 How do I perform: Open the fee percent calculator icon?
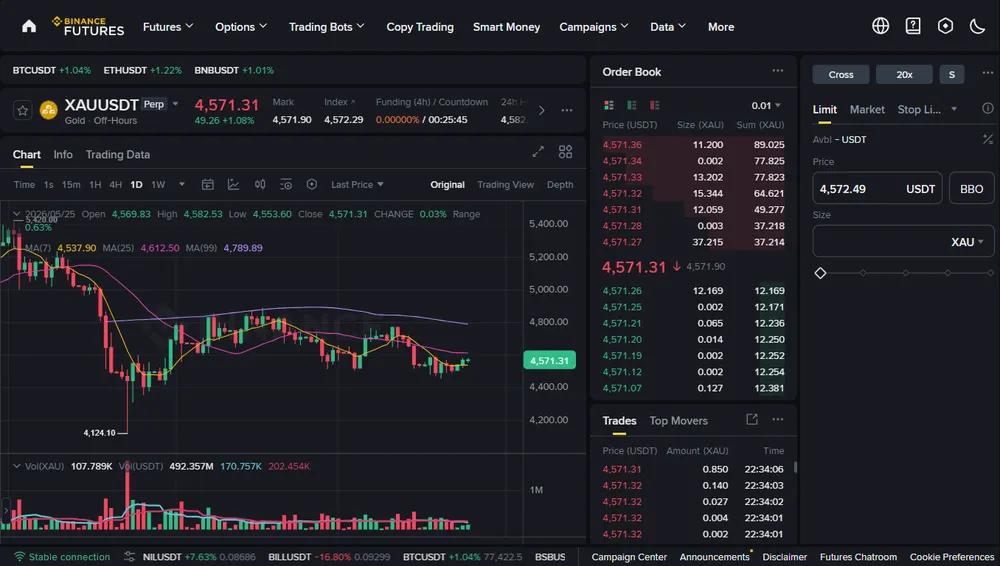click(x=987, y=139)
